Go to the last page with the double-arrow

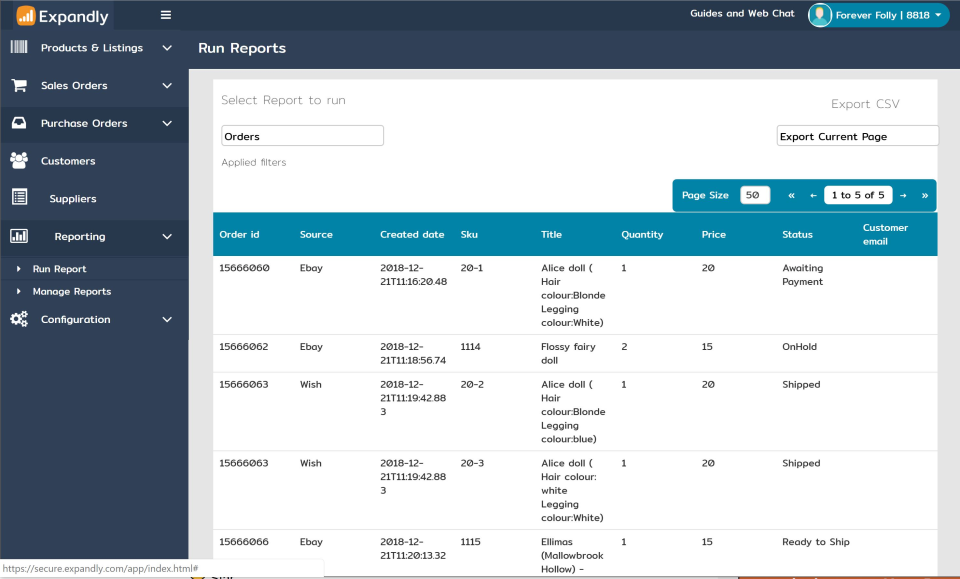click(x=923, y=195)
